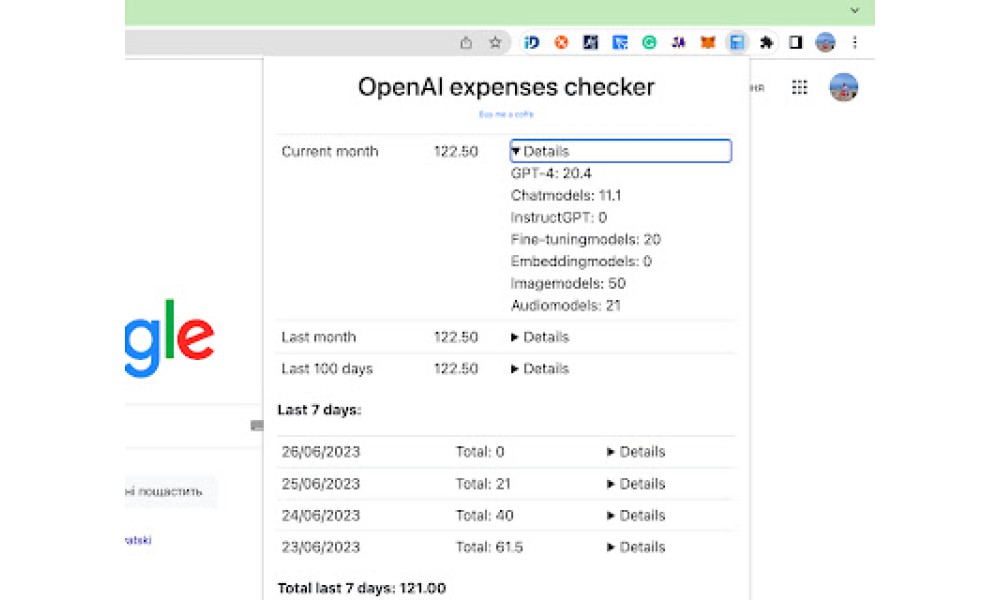The height and width of the screenshot is (600, 1000).
Task: Click the InstructGPT: 0 line
Action: pos(559,217)
